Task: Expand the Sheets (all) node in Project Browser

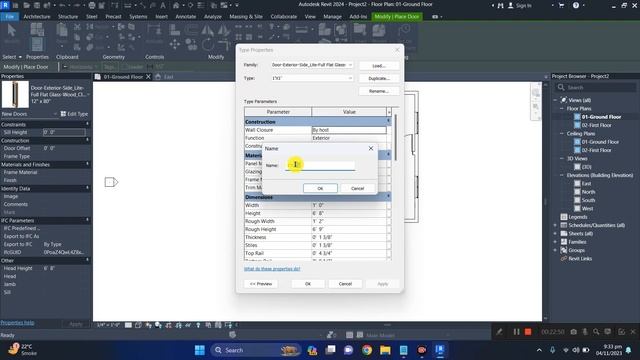Action: pyautogui.click(x=555, y=233)
